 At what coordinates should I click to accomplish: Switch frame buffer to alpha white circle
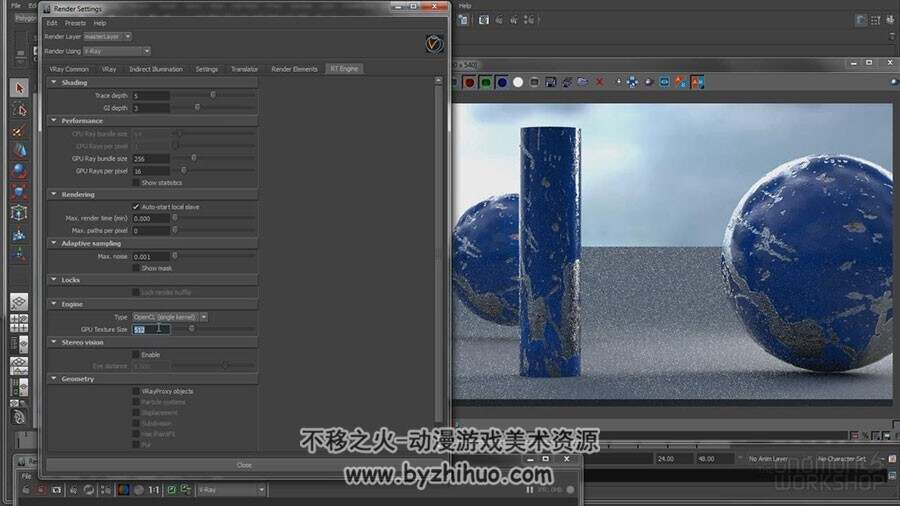tap(518, 83)
